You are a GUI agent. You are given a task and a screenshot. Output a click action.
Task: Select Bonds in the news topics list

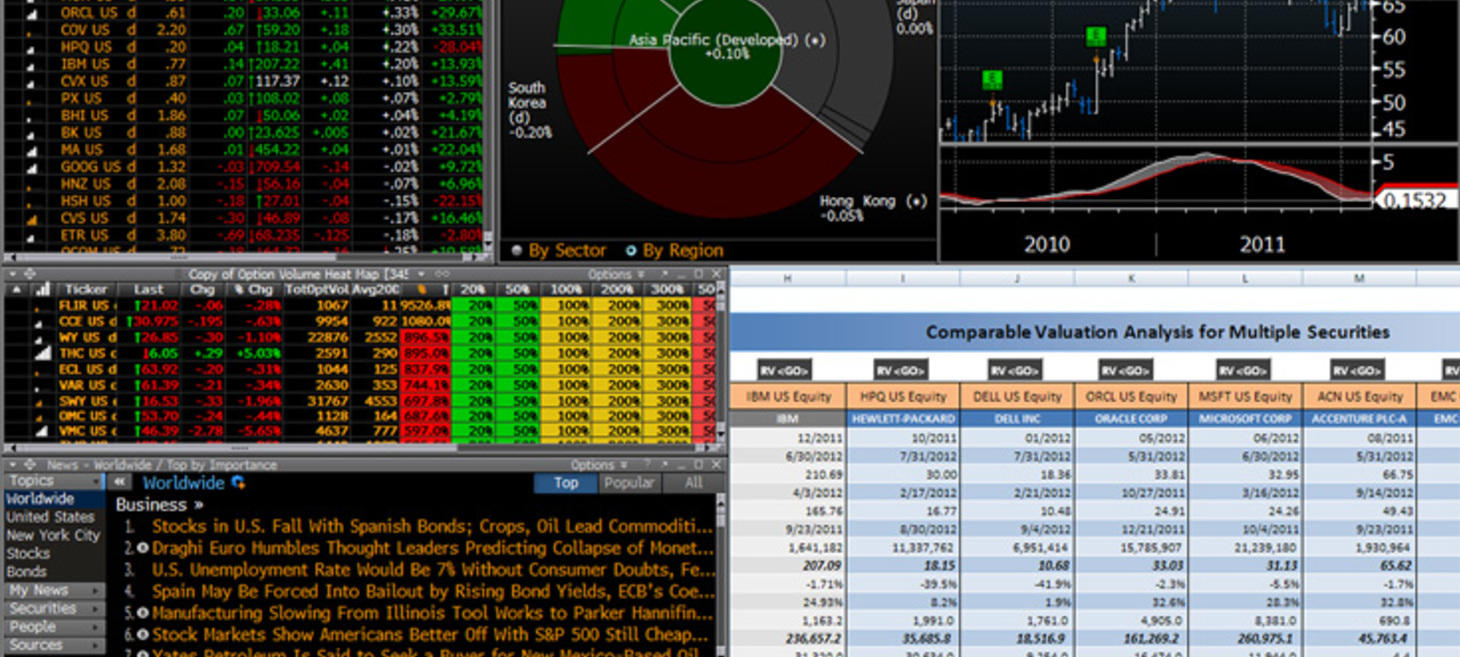(x=53, y=572)
